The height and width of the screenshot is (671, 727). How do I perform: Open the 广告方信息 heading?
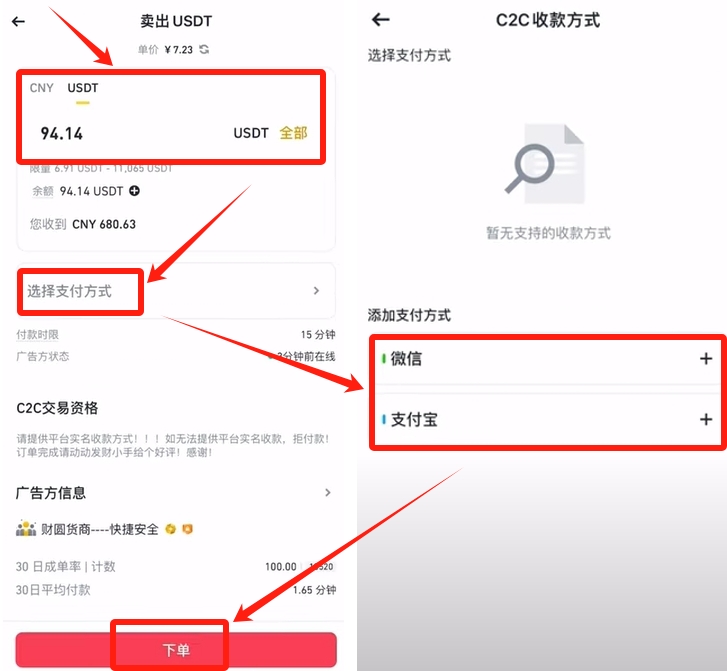click(51, 492)
